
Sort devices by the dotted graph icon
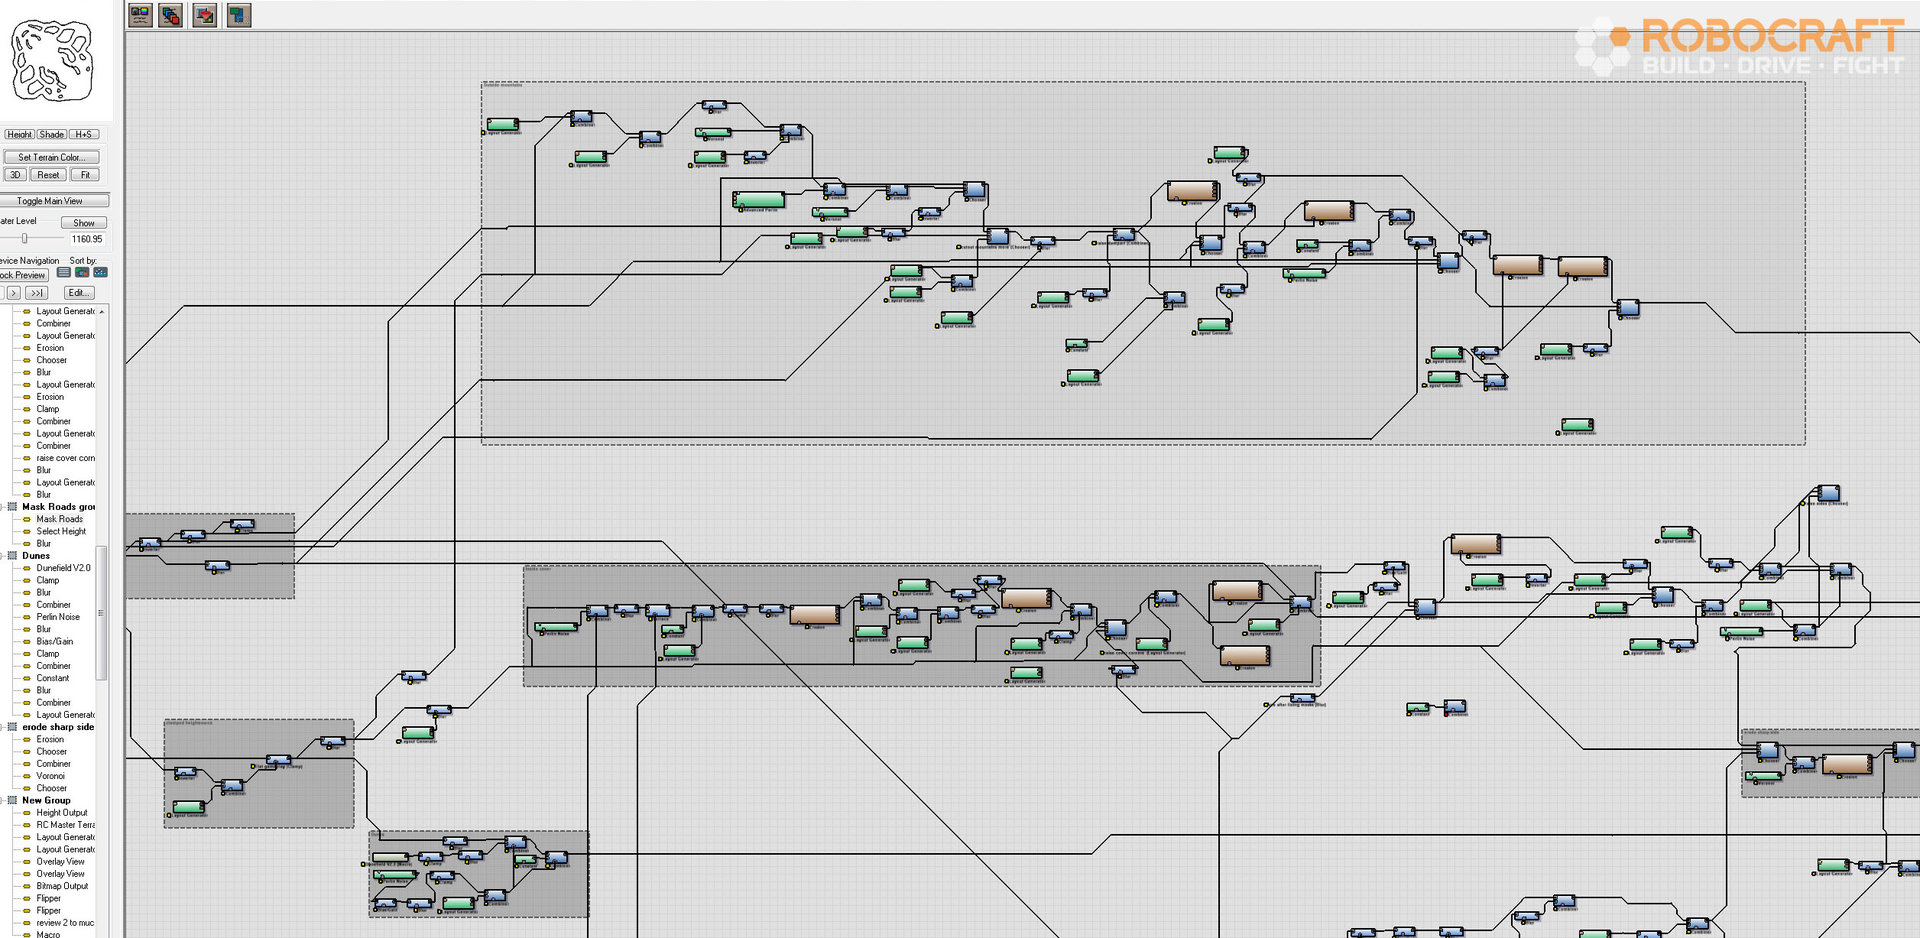(100, 273)
